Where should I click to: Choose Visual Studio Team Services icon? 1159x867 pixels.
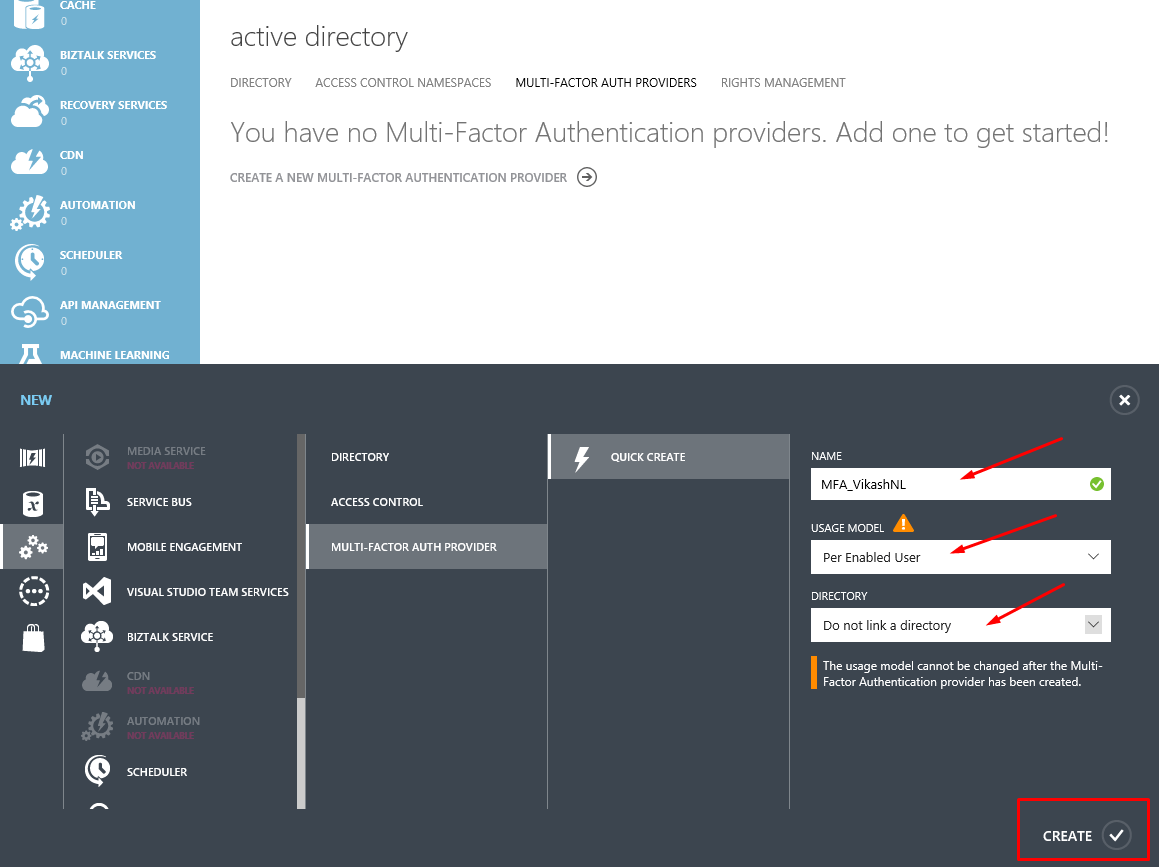97,591
